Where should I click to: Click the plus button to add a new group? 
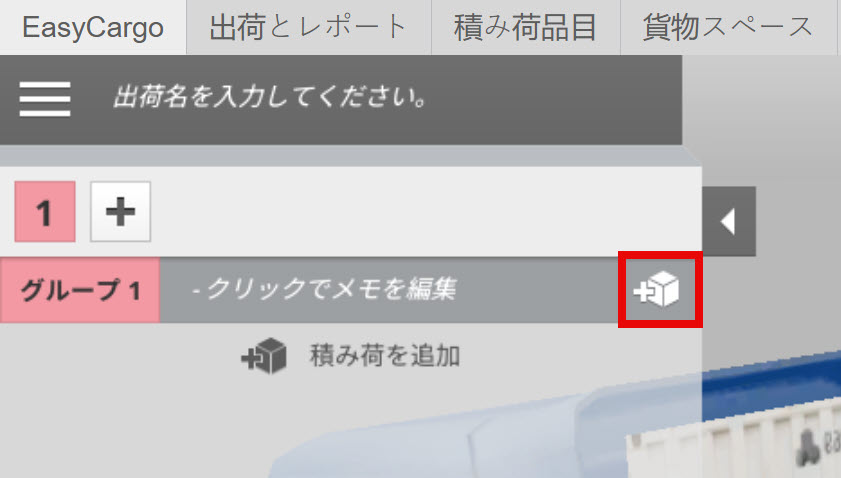click(121, 211)
